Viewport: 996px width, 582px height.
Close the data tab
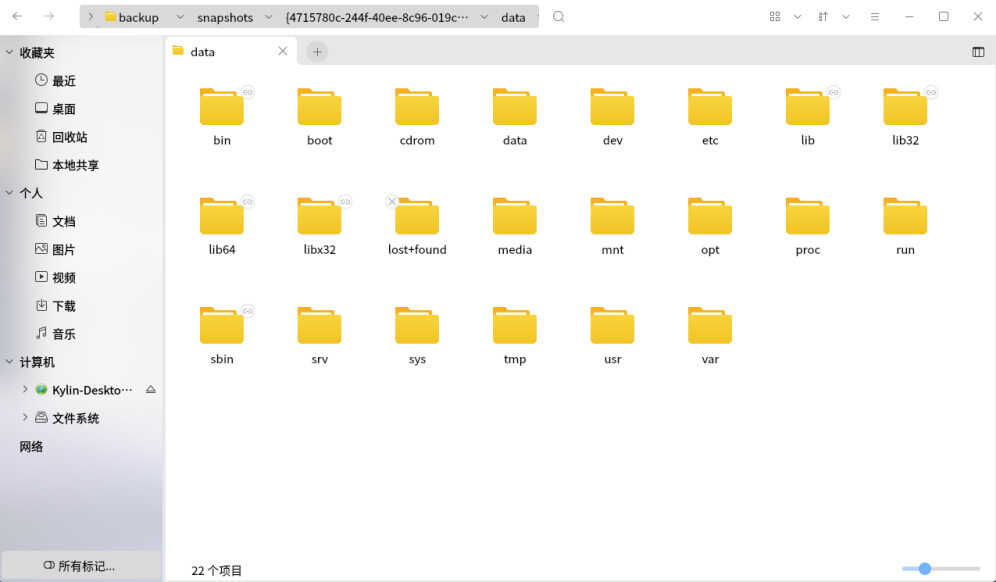tap(283, 51)
